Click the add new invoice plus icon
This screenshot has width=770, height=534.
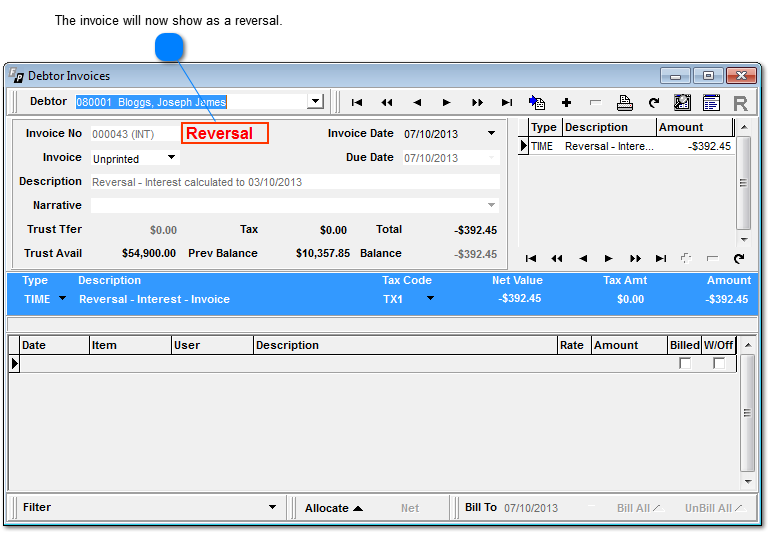click(566, 102)
